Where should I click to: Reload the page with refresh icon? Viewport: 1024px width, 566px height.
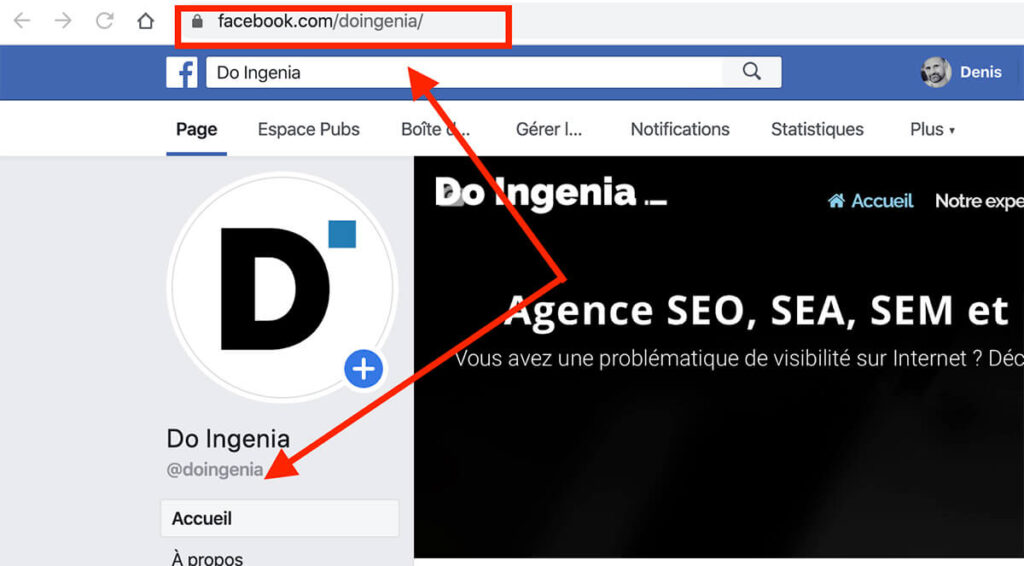point(104,21)
